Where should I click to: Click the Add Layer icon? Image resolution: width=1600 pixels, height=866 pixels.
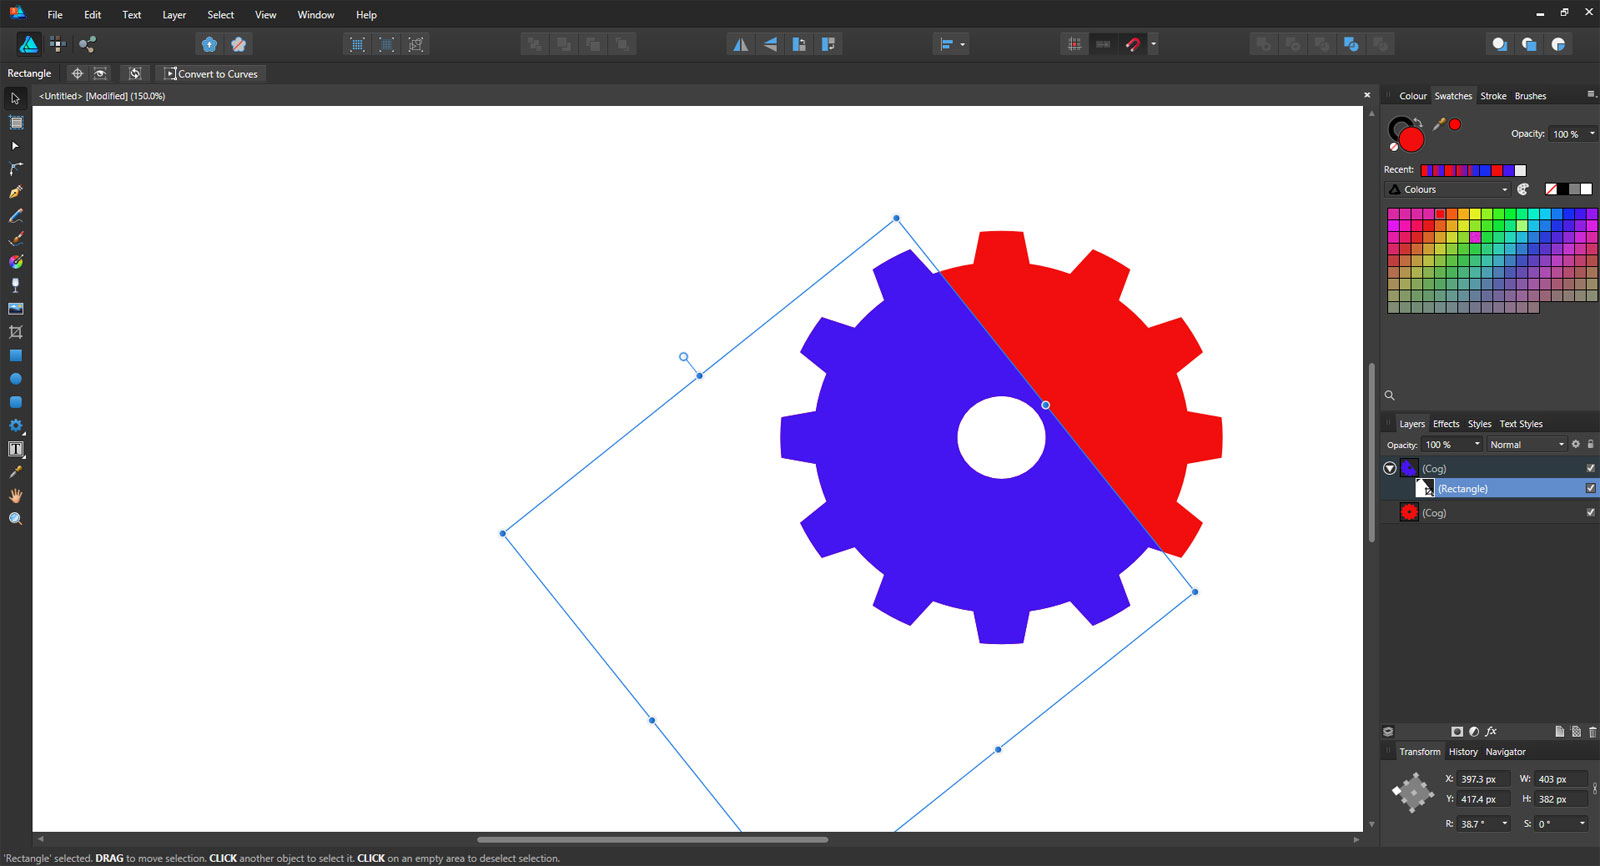click(1559, 731)
